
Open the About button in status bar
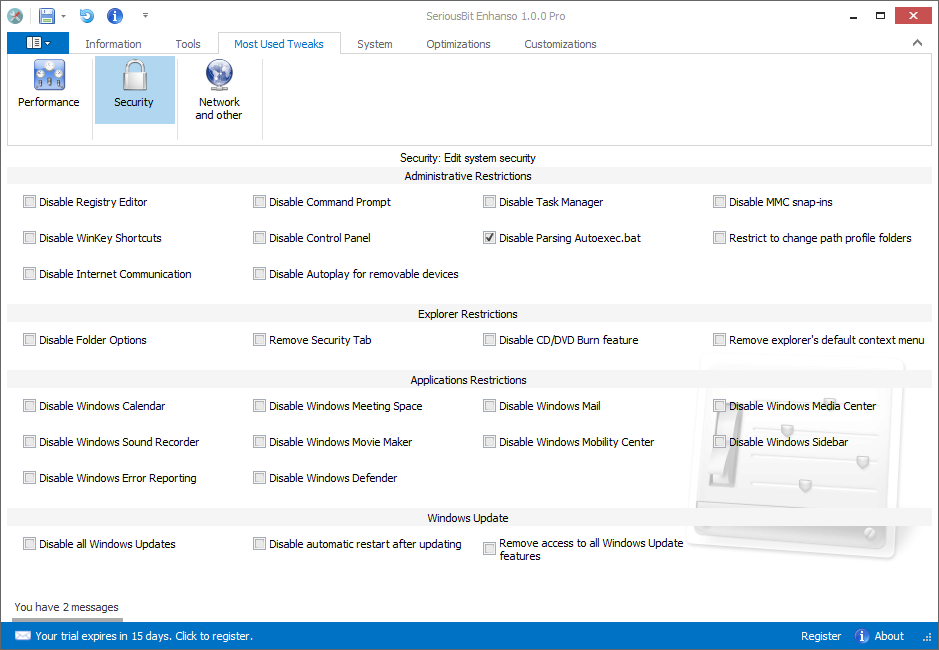(879, 636)
